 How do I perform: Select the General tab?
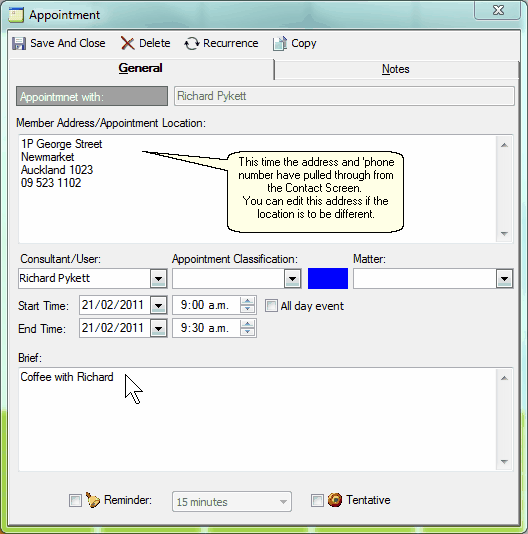click(x=140, y=68)
